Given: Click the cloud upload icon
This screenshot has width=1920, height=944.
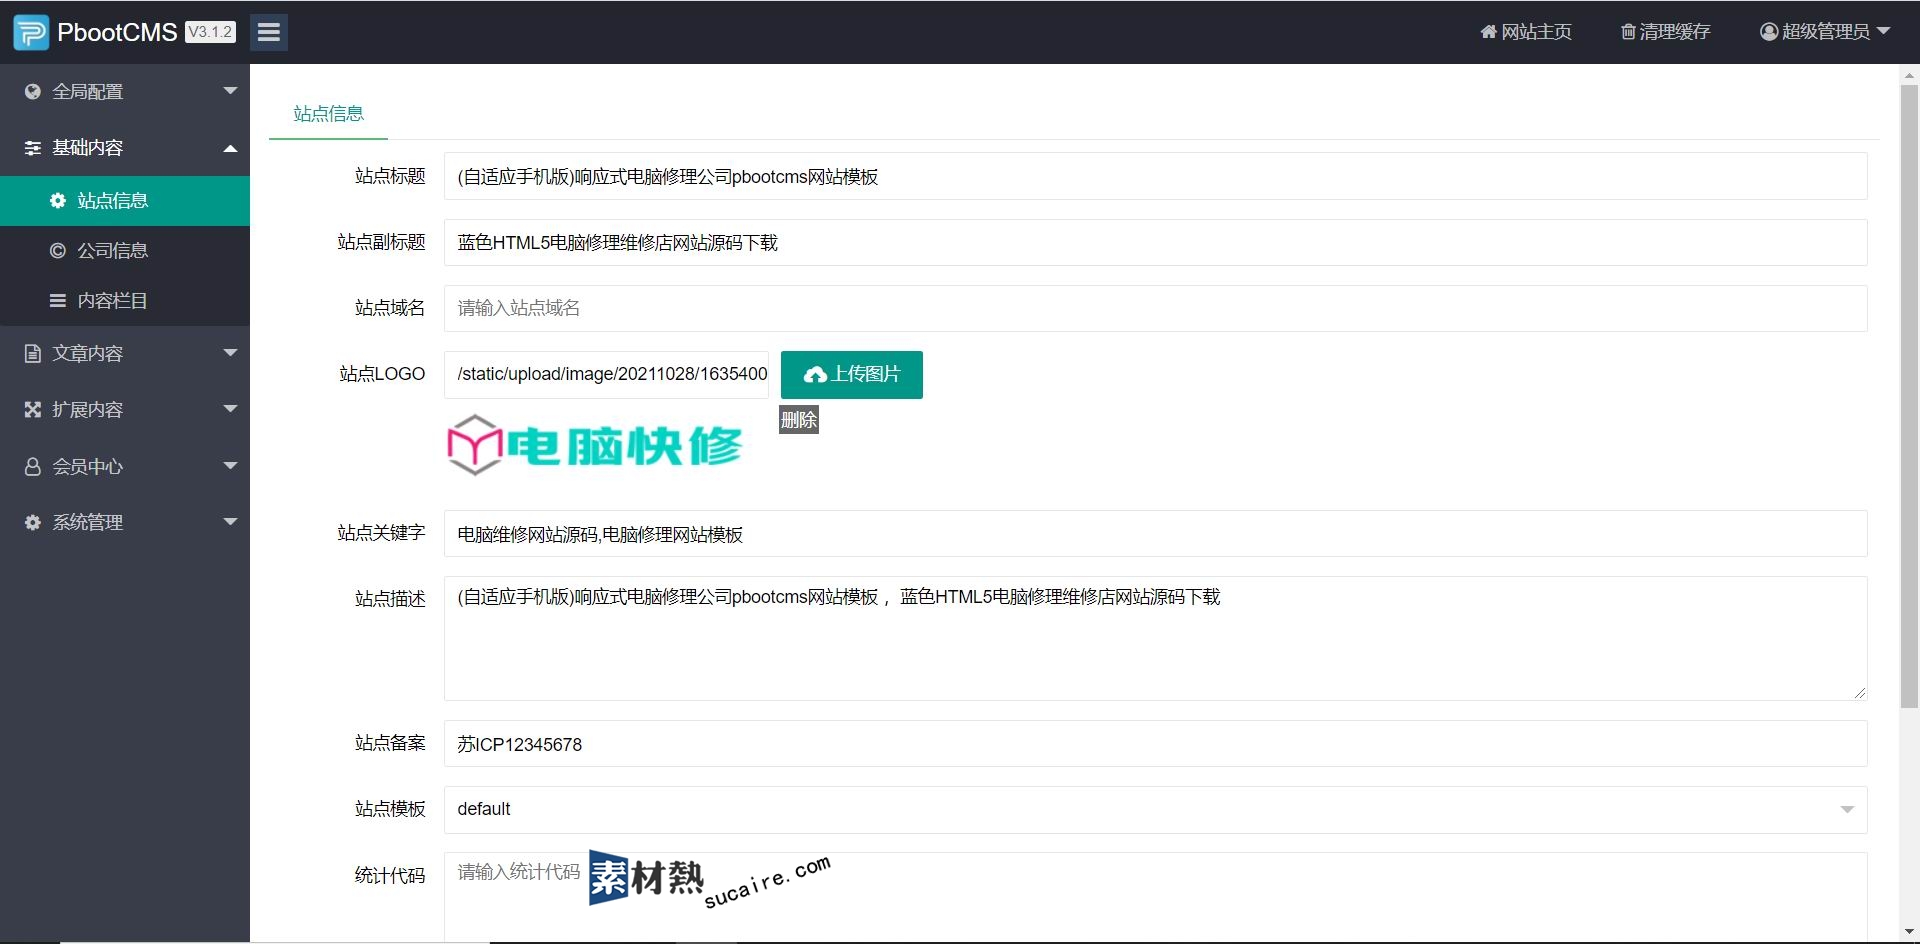Looking at the screenshot, I should pos(815,375).
